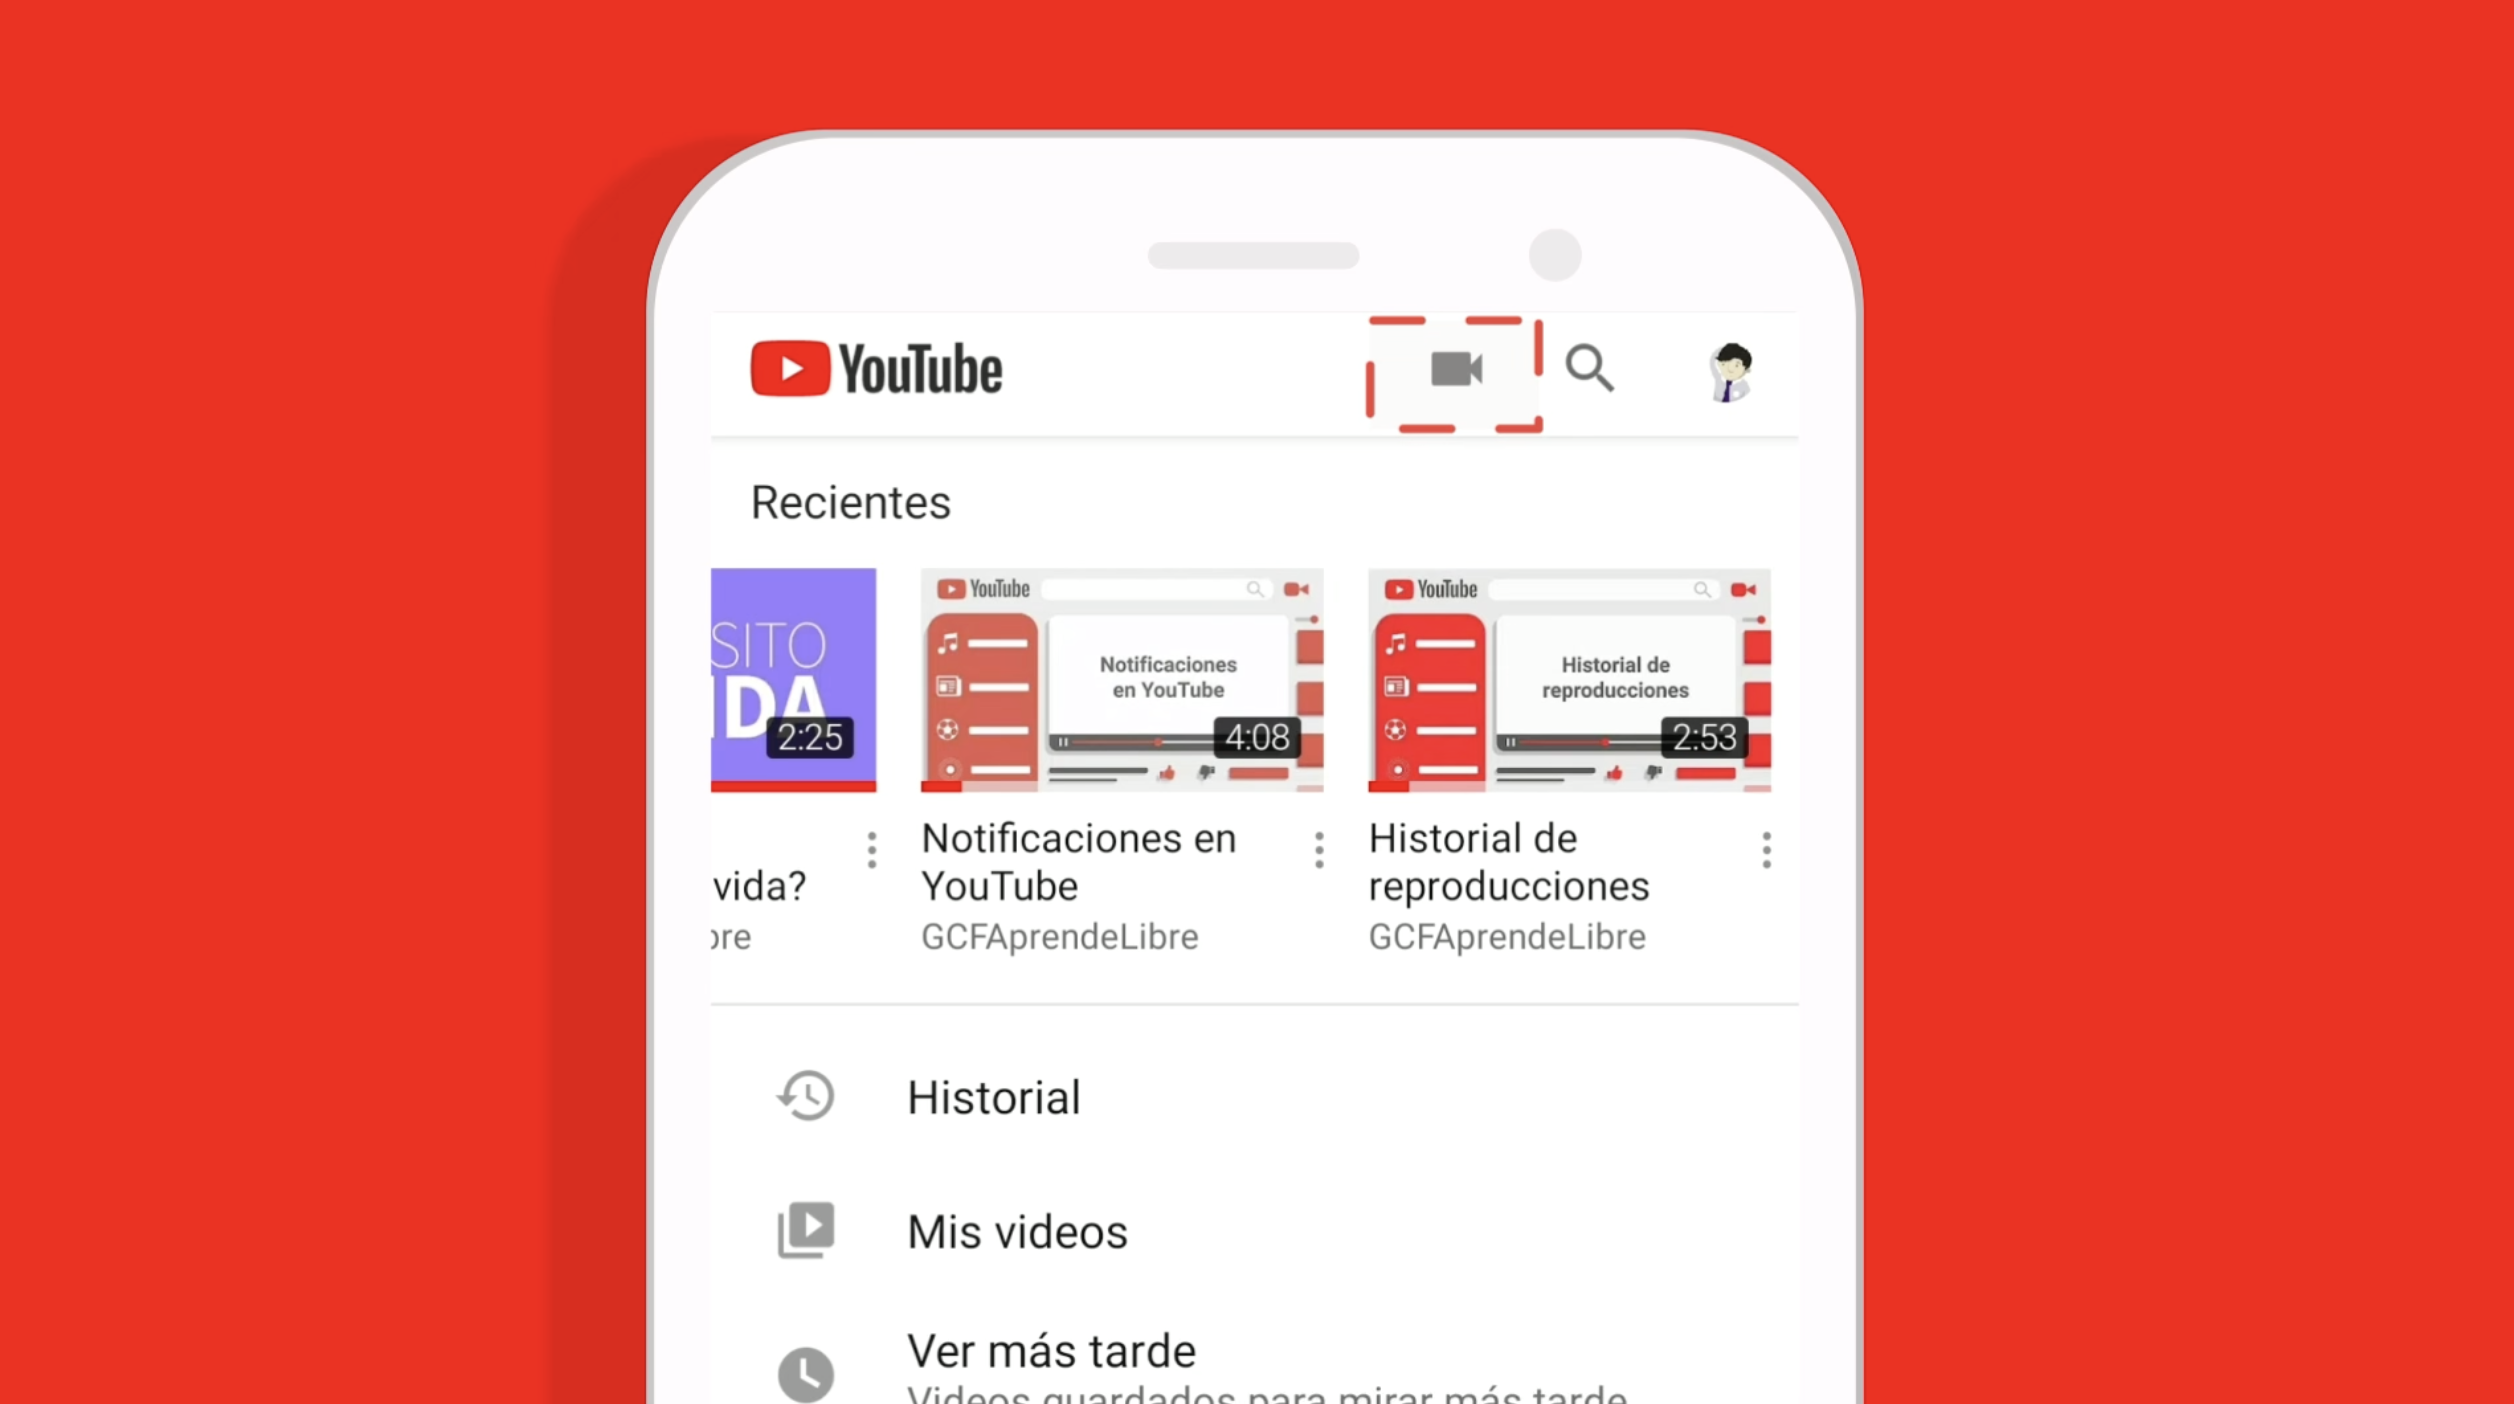Tap the three-dot menu on Notificaciones video
The image size is (2514, 1404).
coord(1317,848)
